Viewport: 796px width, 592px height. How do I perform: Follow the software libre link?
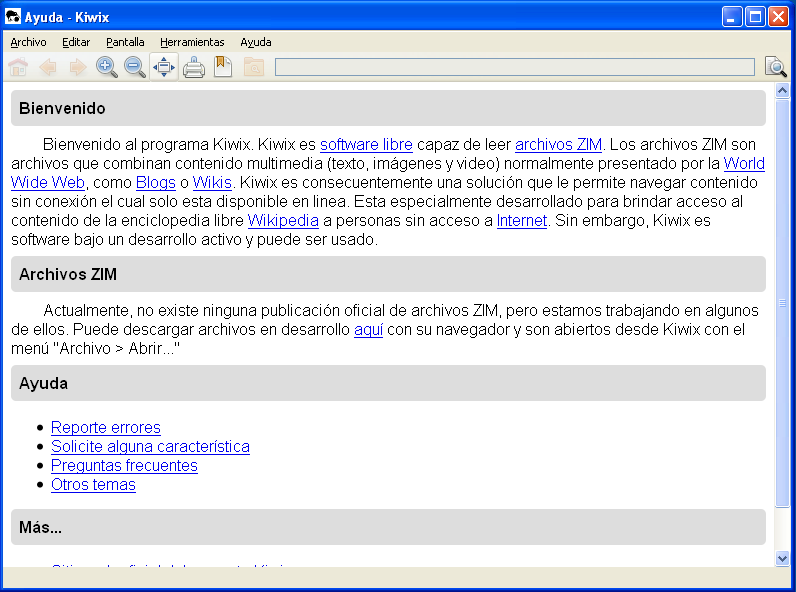point(366,145)
